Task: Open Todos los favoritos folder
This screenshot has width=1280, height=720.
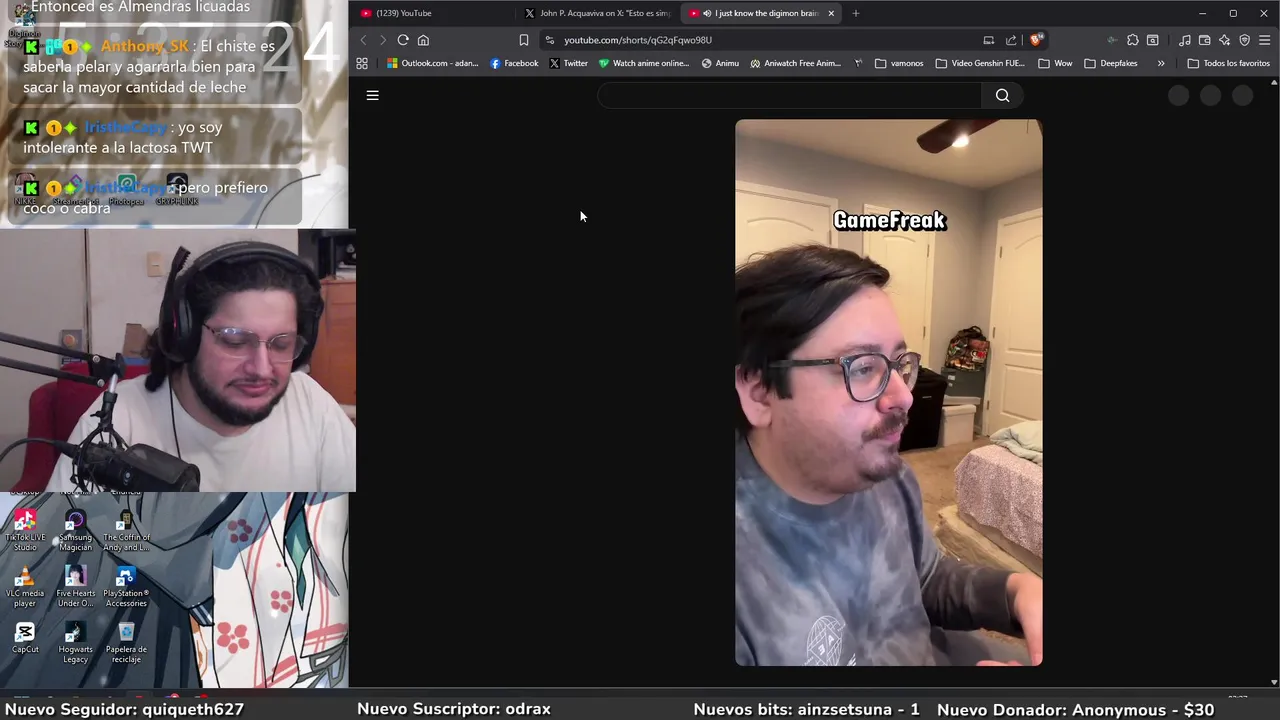Action: [x=1228, y=63]
